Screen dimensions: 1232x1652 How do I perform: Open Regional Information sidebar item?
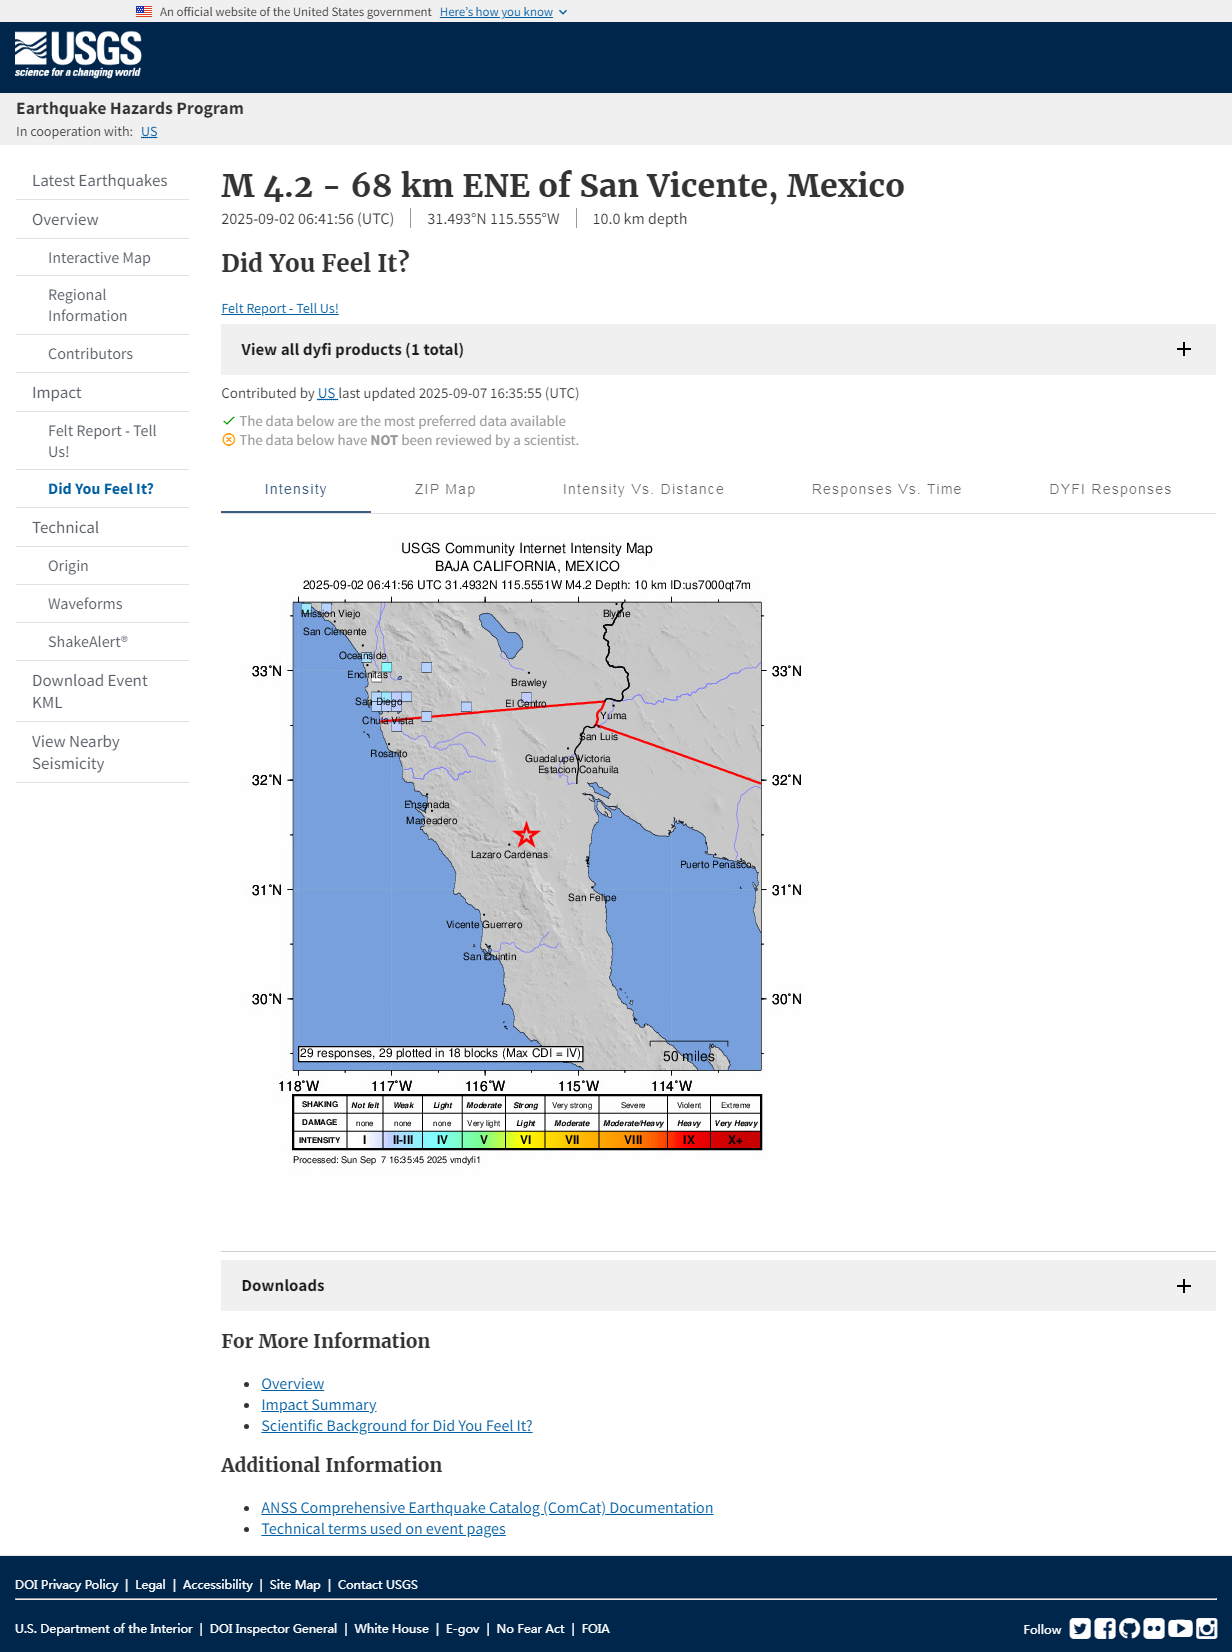point(102,305)
